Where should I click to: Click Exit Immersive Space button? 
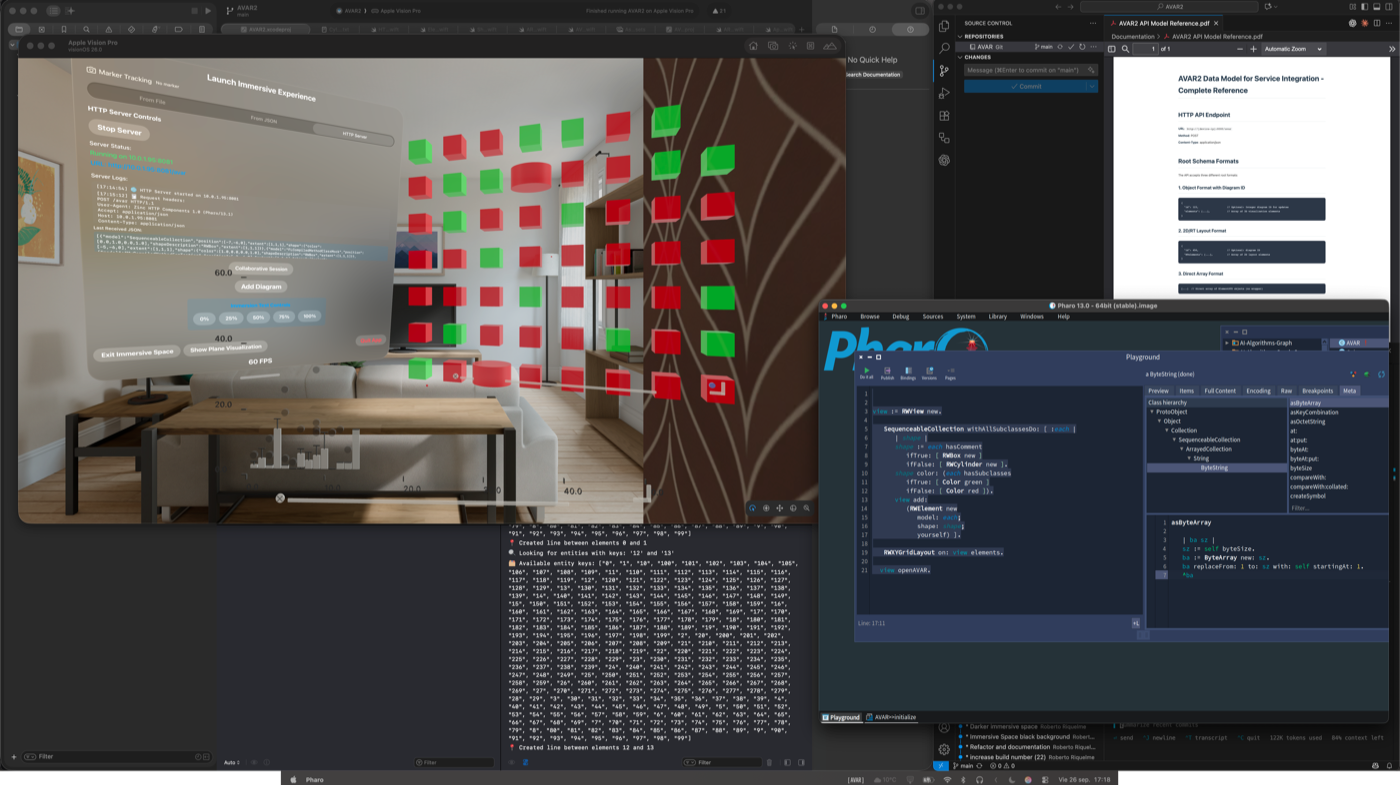(137, 353)
